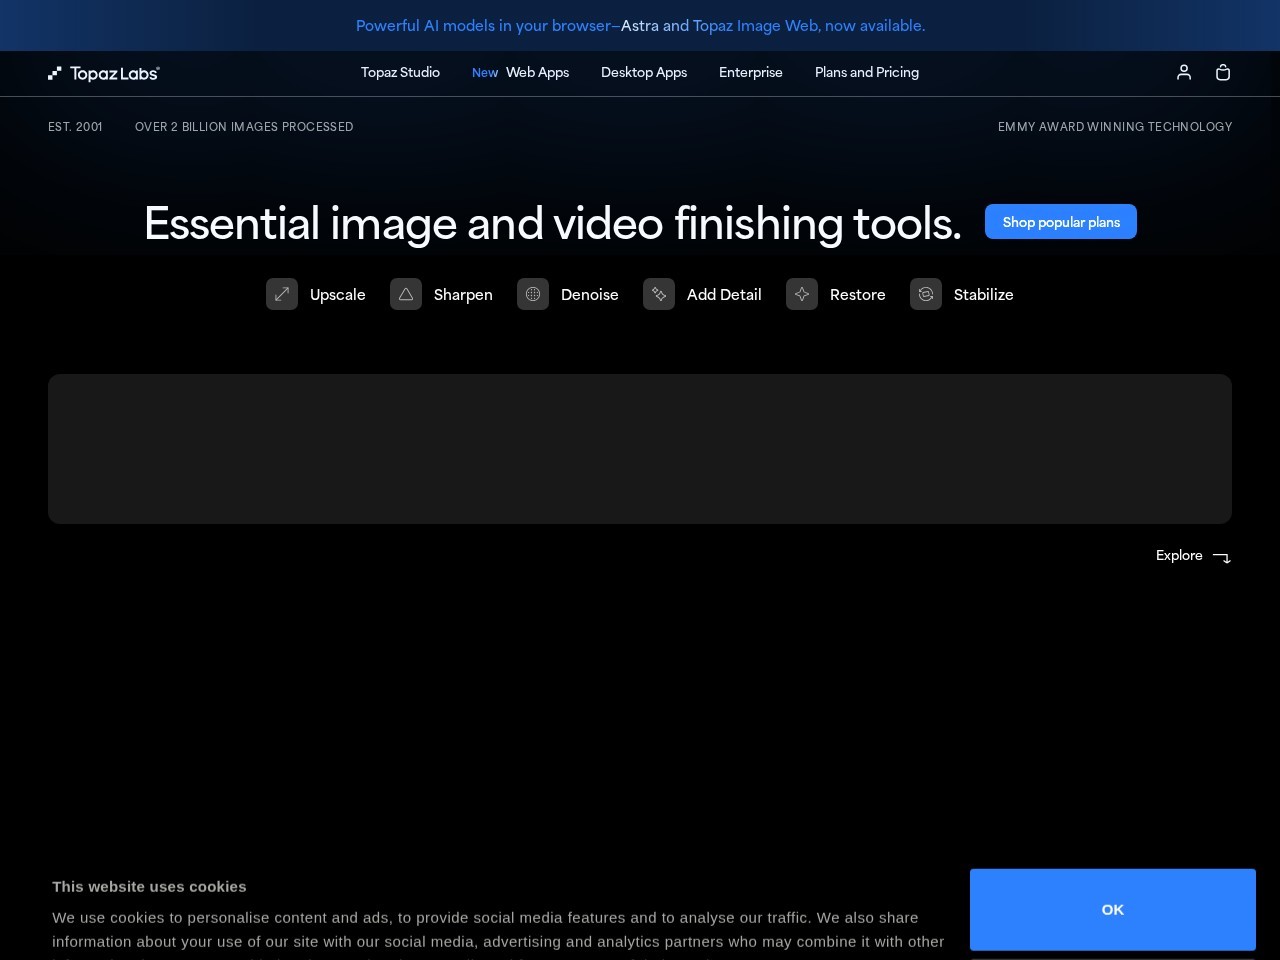The width and height of the screenshot is (1280, 960).
Task: Click the Shop popular plans button
Action: pos(1061,222)
